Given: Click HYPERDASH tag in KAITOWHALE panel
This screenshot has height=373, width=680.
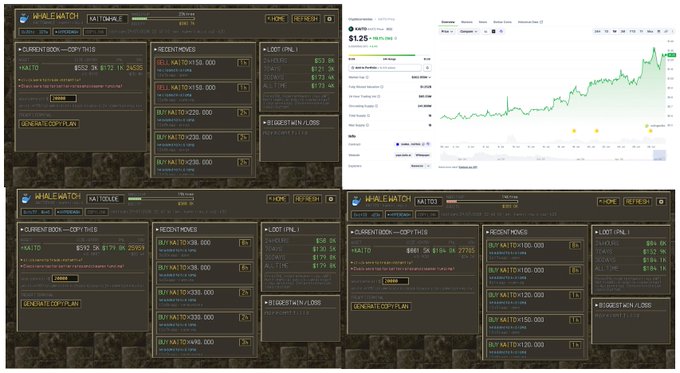Looking at the screenshot, I should (67, 32).
